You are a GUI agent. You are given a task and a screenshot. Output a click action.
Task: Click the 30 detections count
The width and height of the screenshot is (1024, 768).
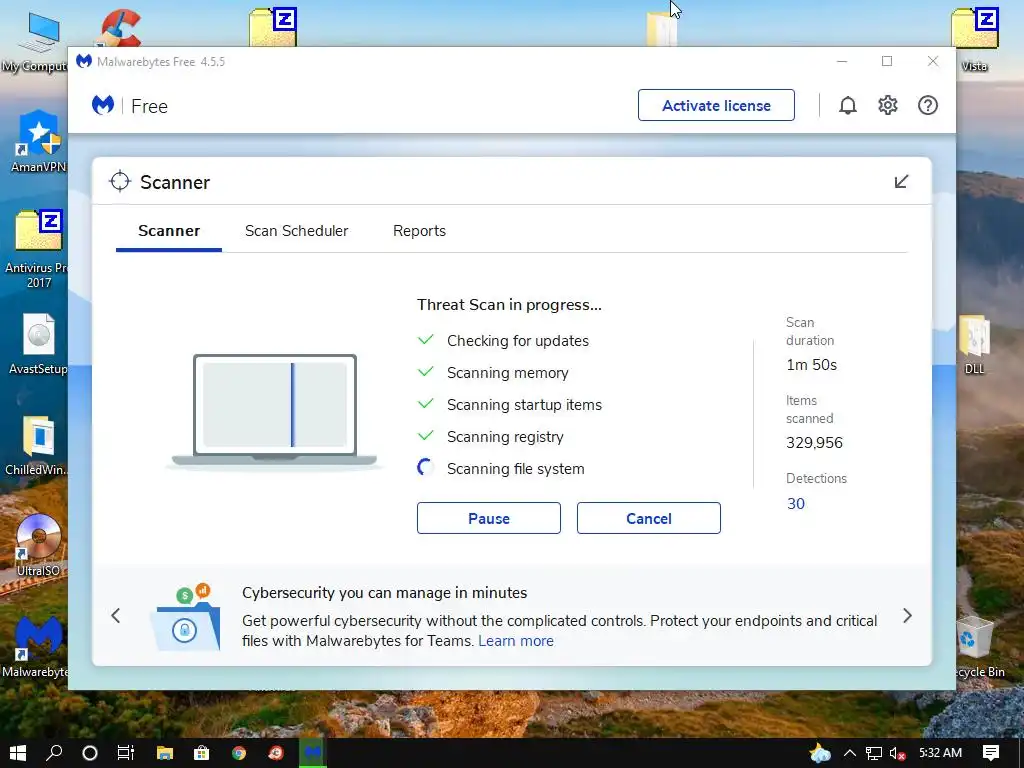click(x=795, y=504)
